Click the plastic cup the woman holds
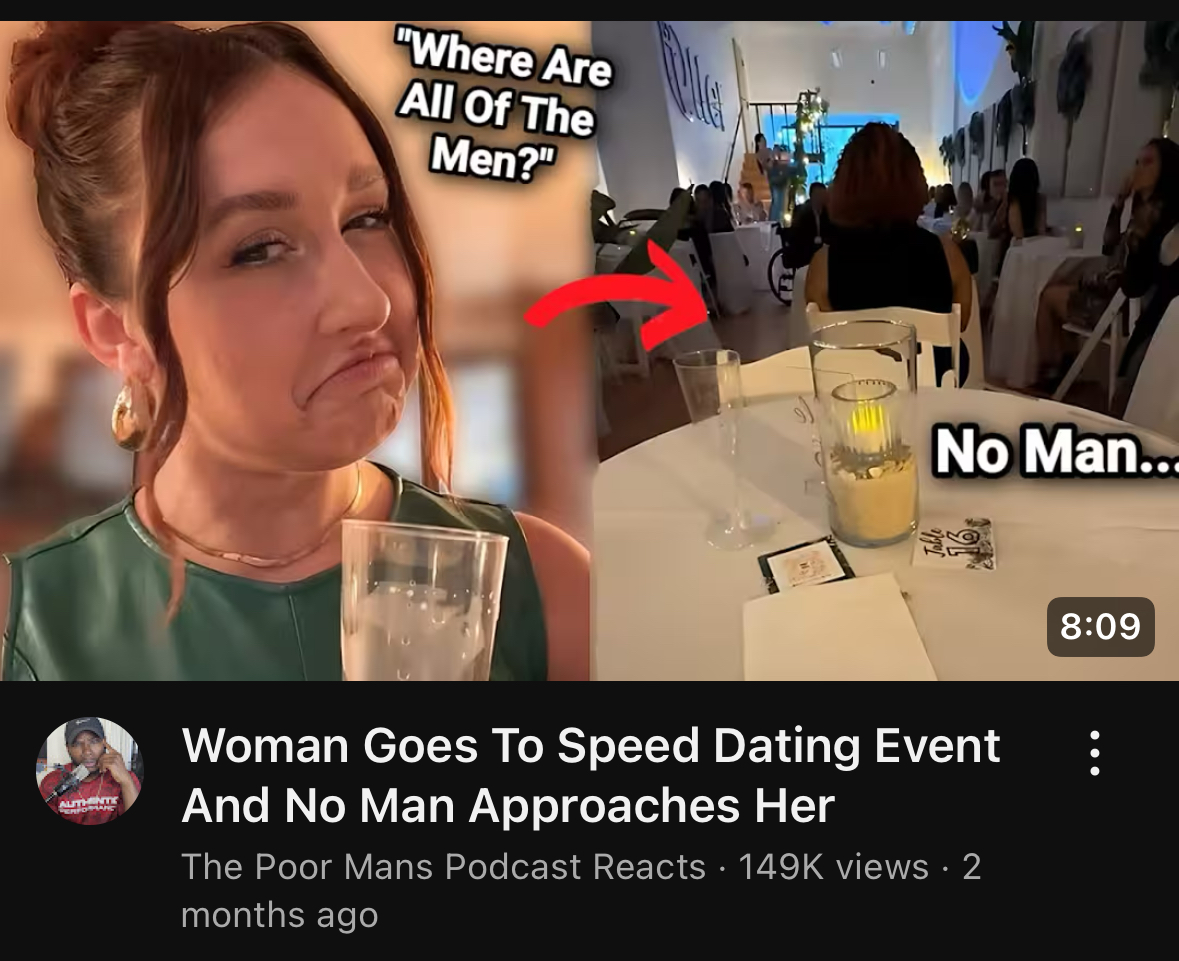1179x961 pixels. tap(424, 599)
